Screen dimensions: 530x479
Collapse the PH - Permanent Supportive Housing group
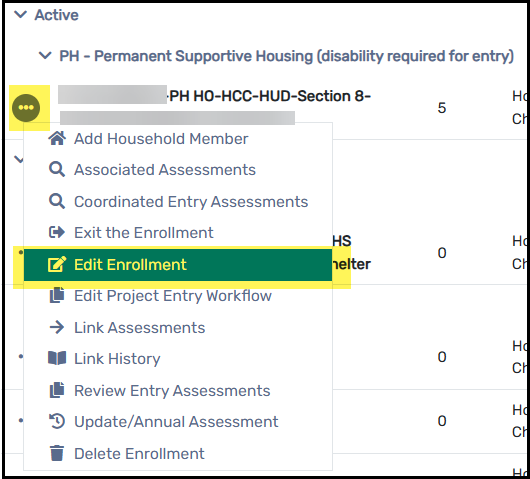[x=45, y=55]
